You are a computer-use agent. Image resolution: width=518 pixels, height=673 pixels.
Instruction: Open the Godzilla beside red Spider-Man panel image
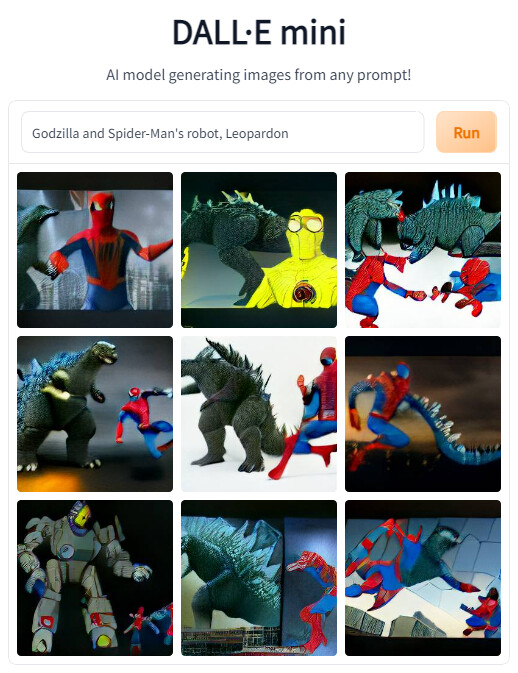tap(259, 578)
